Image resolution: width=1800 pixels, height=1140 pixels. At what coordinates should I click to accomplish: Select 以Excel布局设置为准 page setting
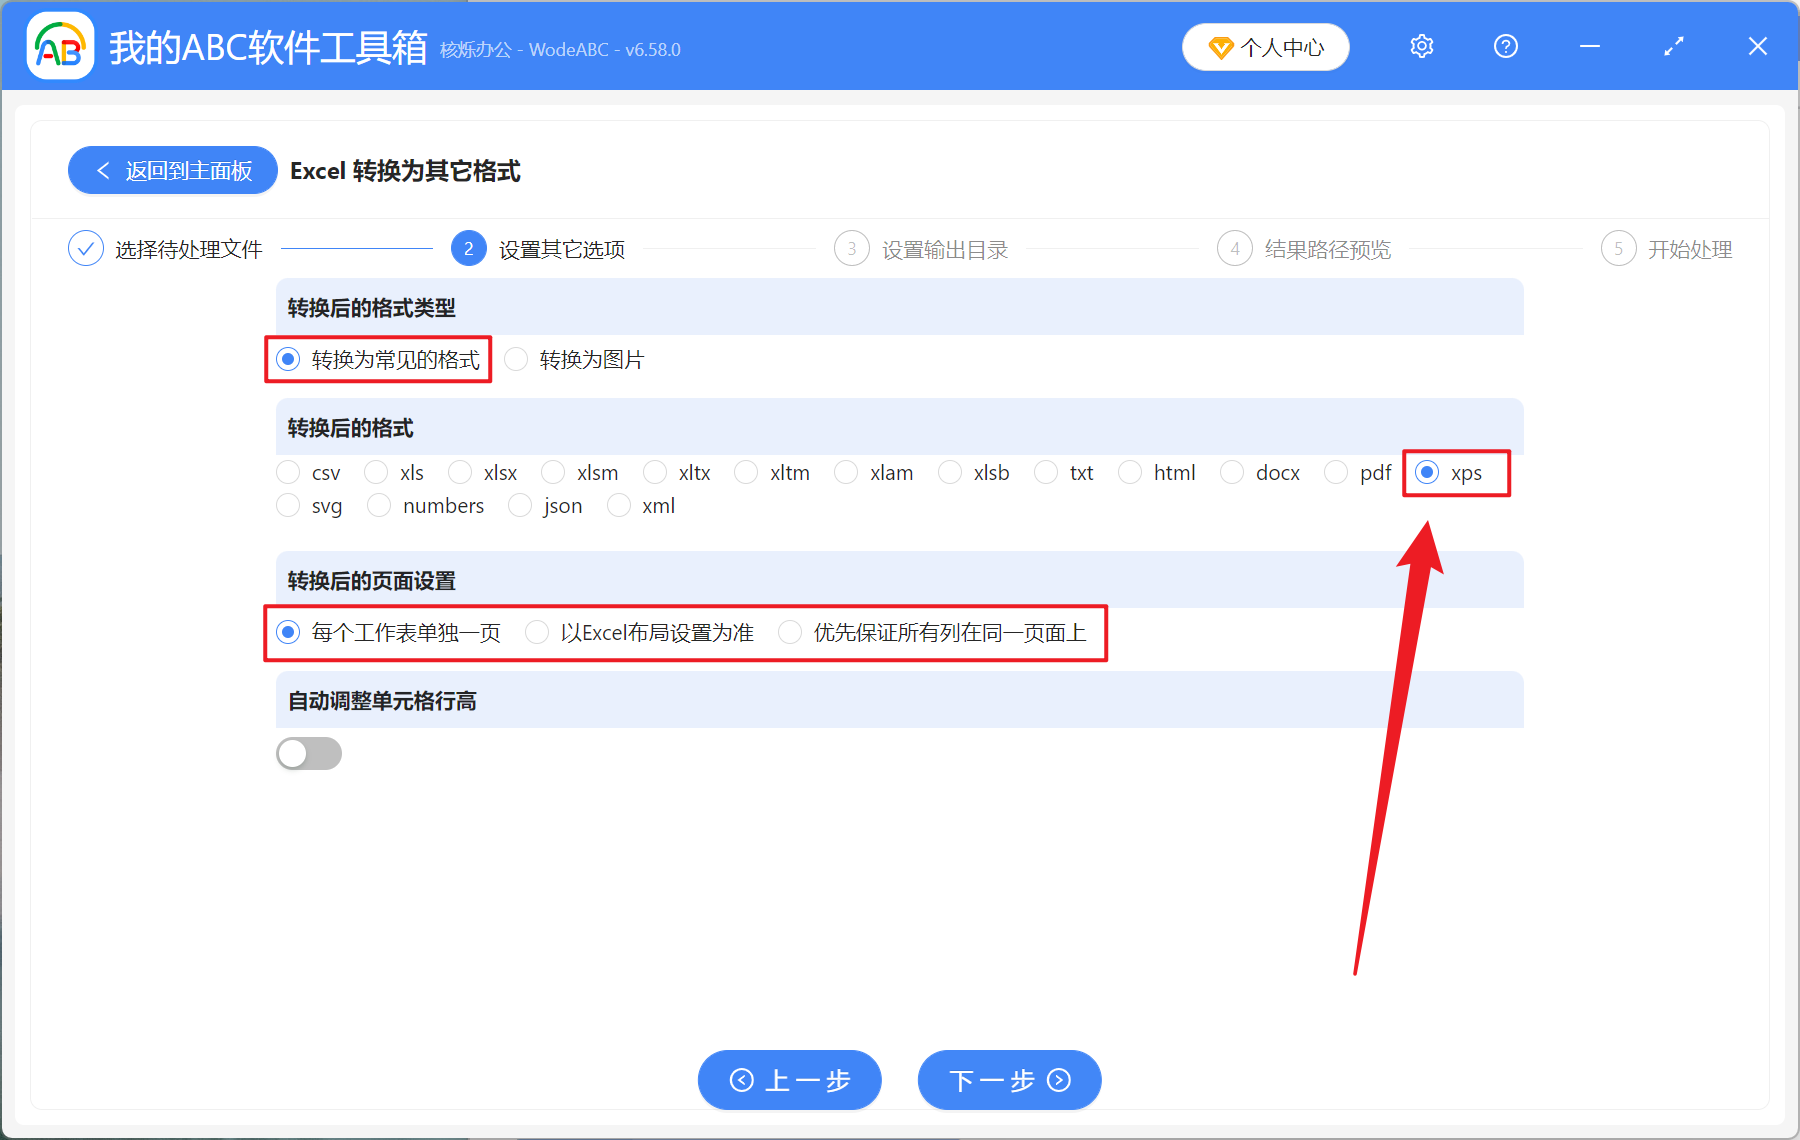[x=538, y=633]
